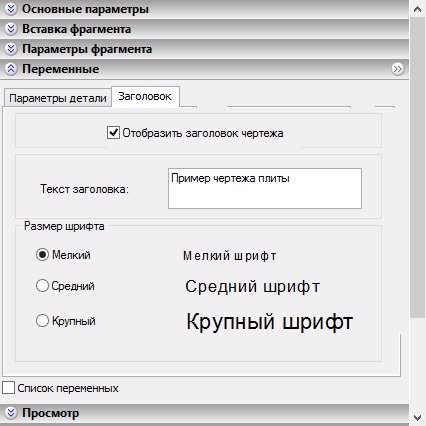Click the Основные параметры header title
Screen dimensions: 426x426
click(x=85, y=9)
